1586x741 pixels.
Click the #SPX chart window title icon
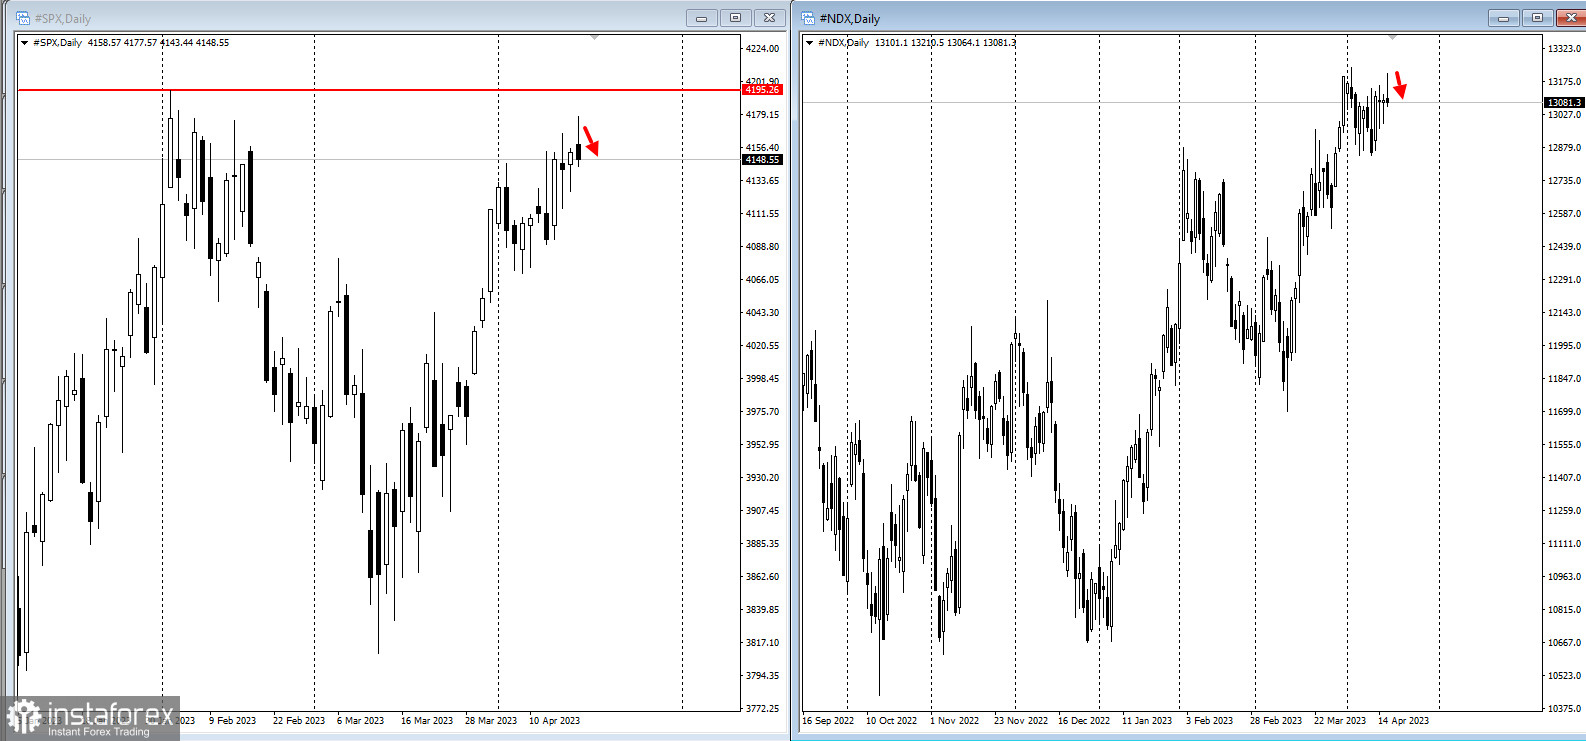pos(23,18)
